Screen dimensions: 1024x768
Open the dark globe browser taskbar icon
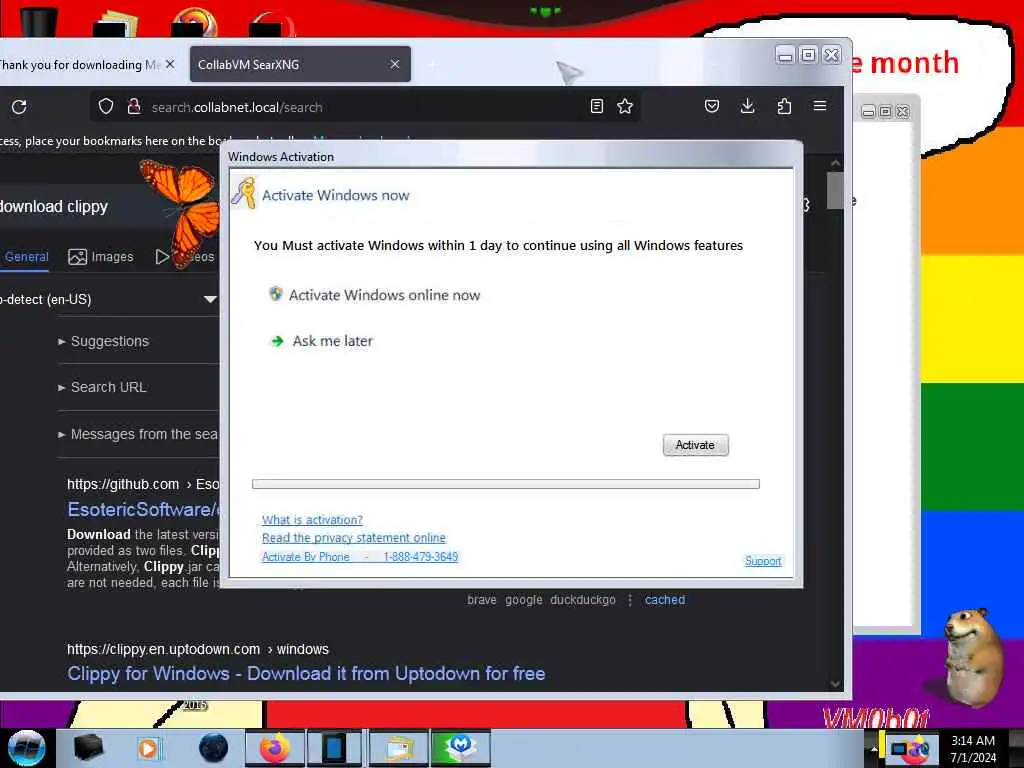[213, 748]
